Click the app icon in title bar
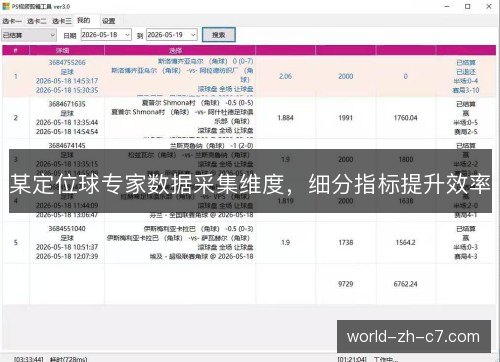The image size is (500, 362). point(6,6)
